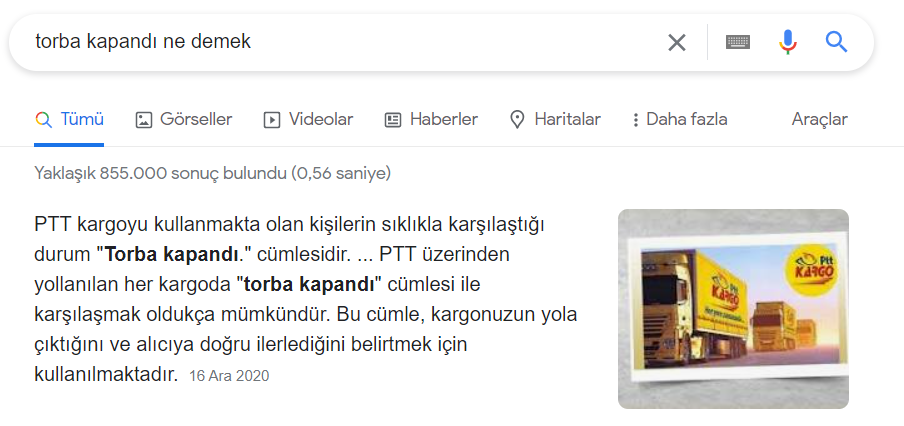This screenshot has height=426, width=904.
Task: Click the newspaper icon beside Haberler
Action: tap(393, 120)
